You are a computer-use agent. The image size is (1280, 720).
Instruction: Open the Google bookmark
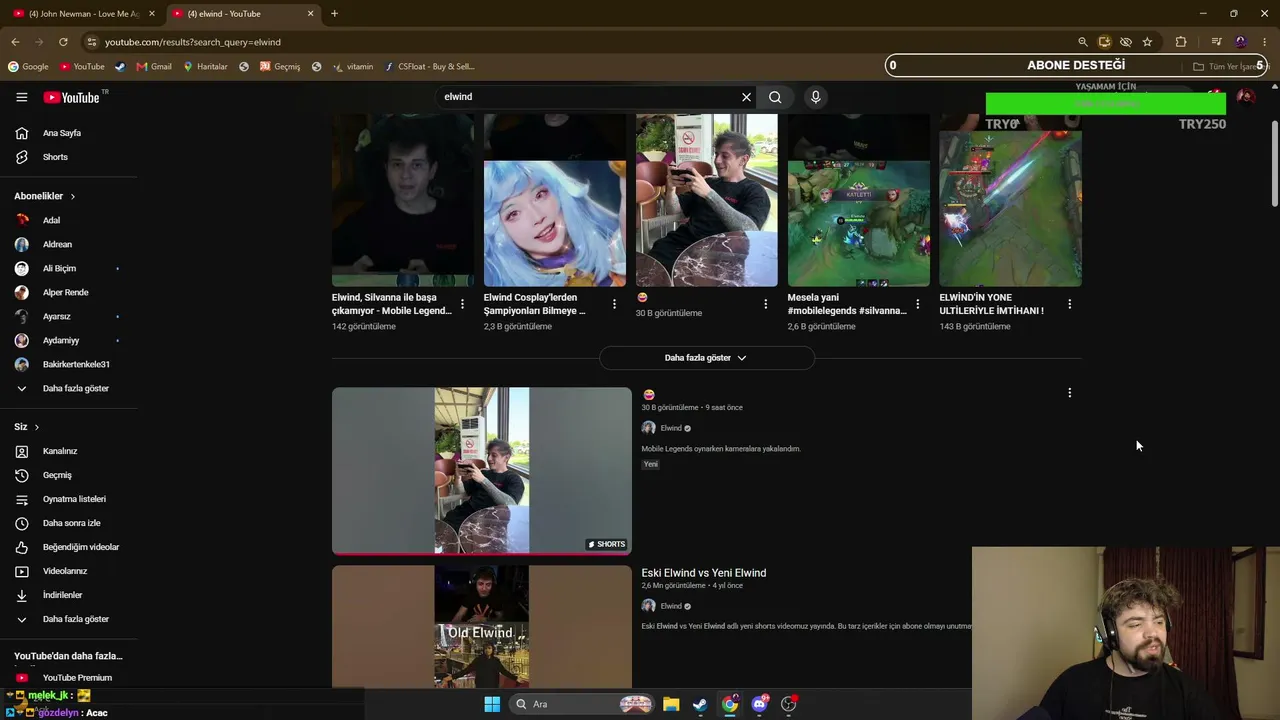point(28,67)
